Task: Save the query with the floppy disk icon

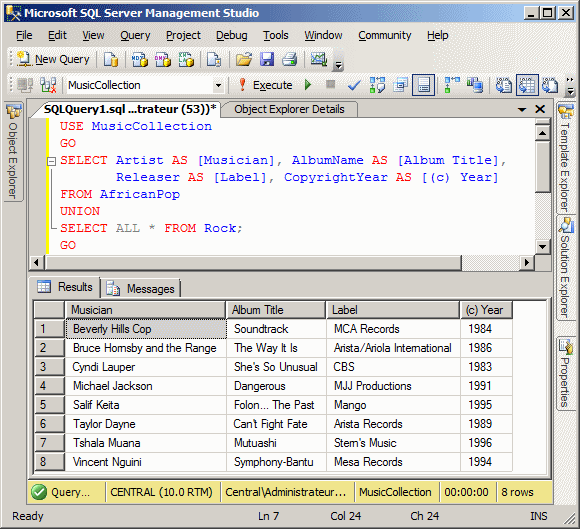Action: (267, 59)
